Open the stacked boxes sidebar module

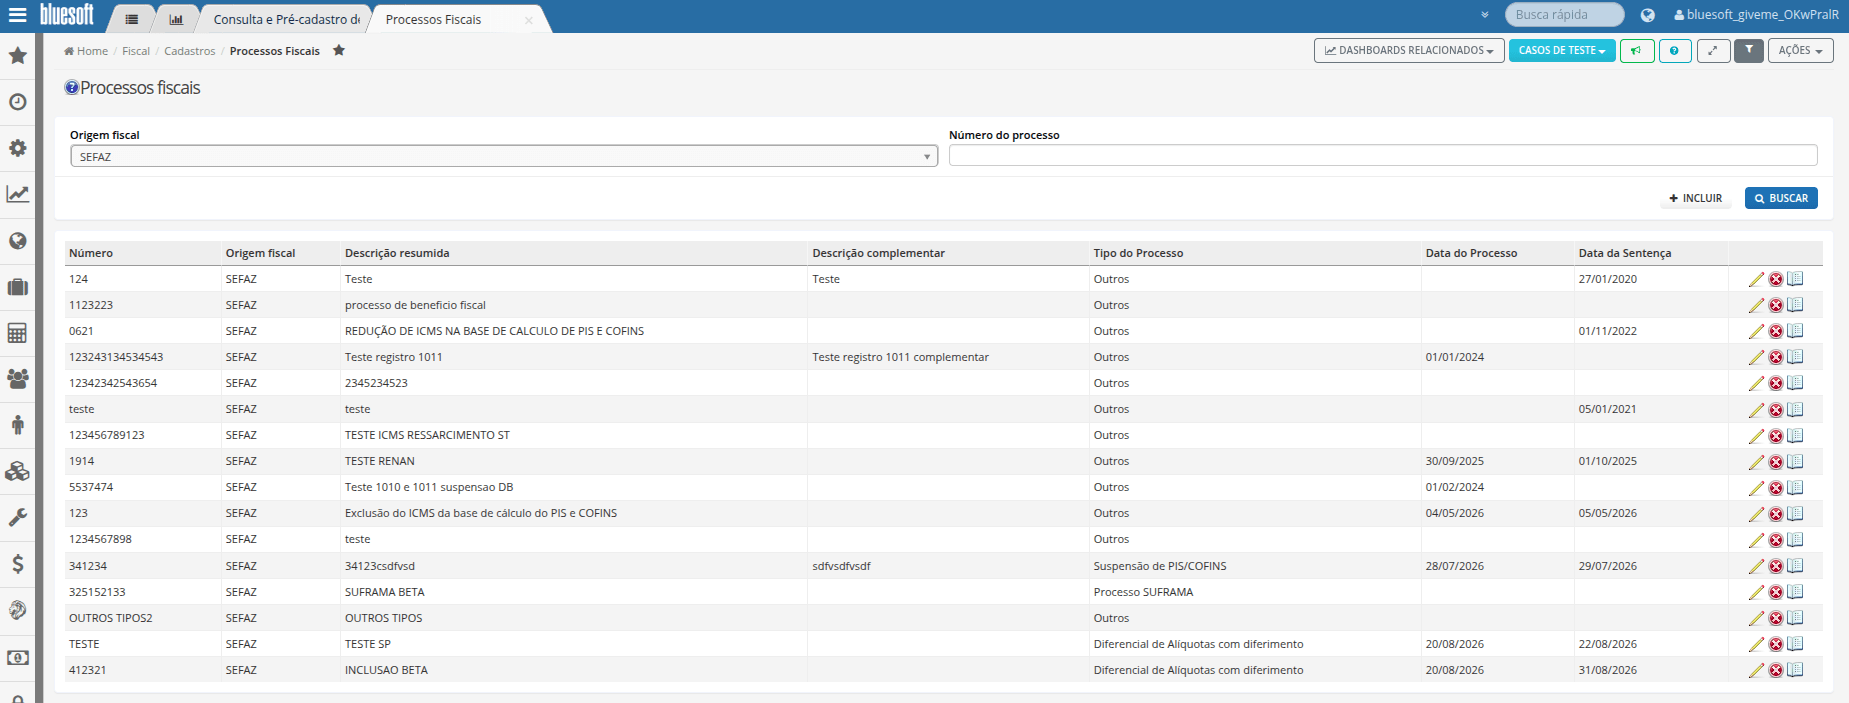[x=17, y=471]
